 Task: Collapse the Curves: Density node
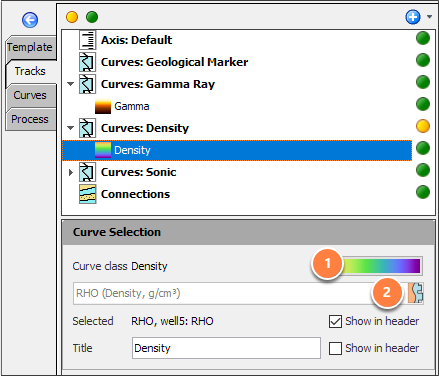coord(70,128)
